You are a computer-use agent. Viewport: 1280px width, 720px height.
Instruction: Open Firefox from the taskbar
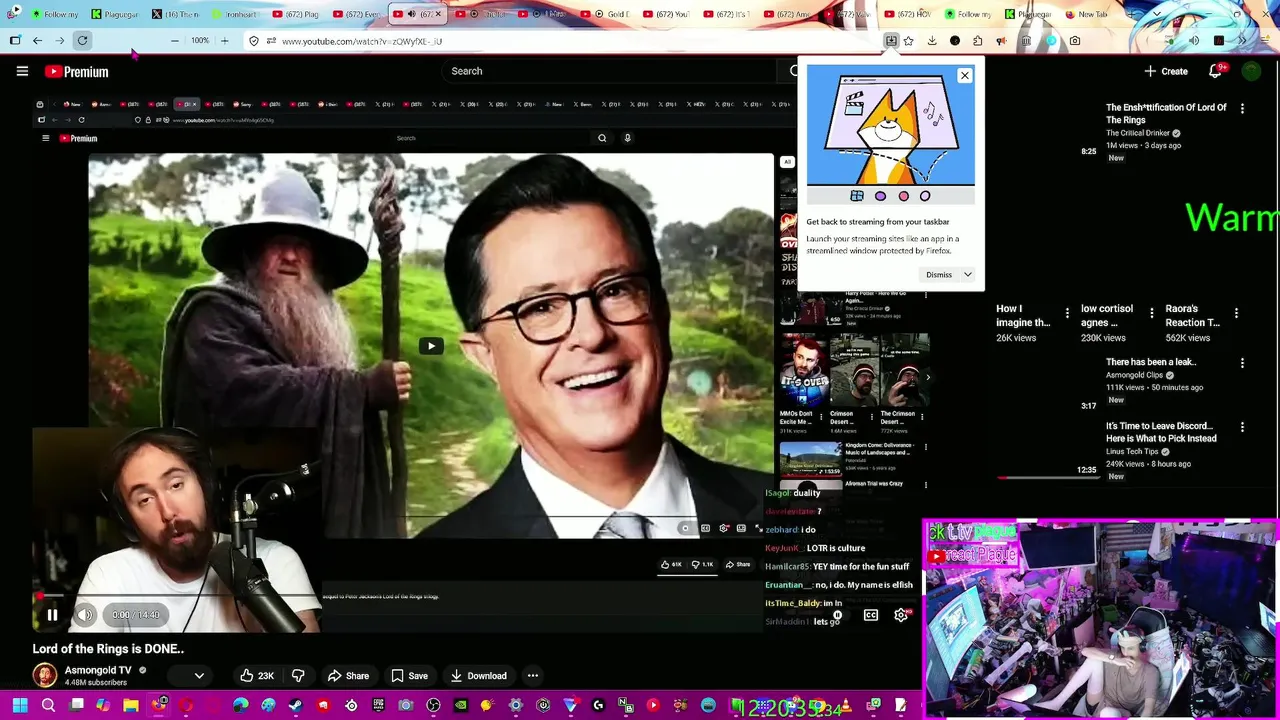(159, 706)
